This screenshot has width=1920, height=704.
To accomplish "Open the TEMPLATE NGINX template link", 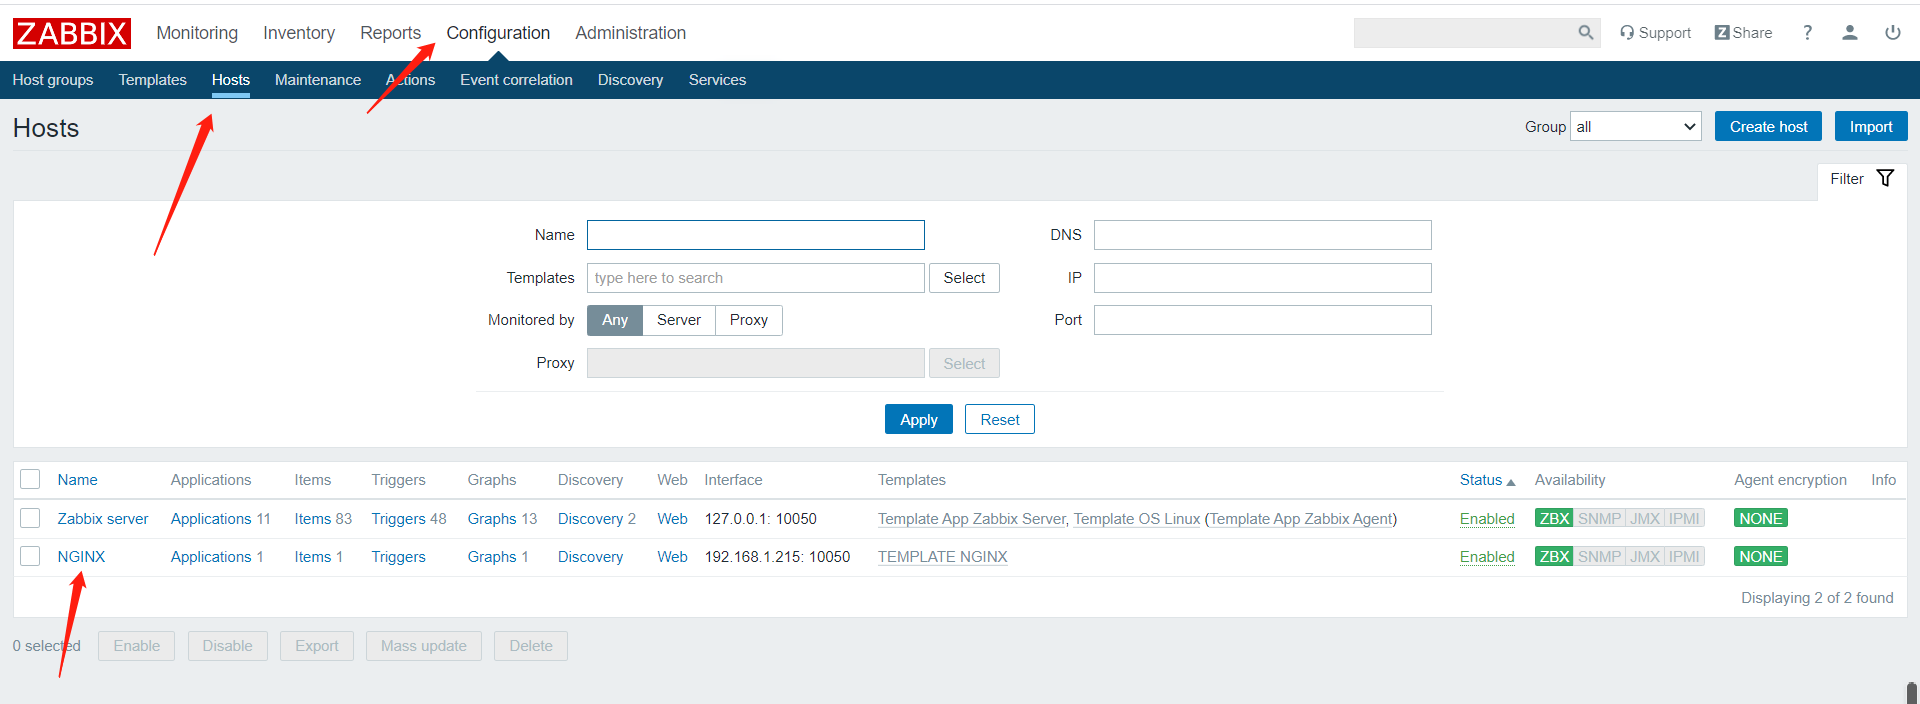I will click(942, 557).
